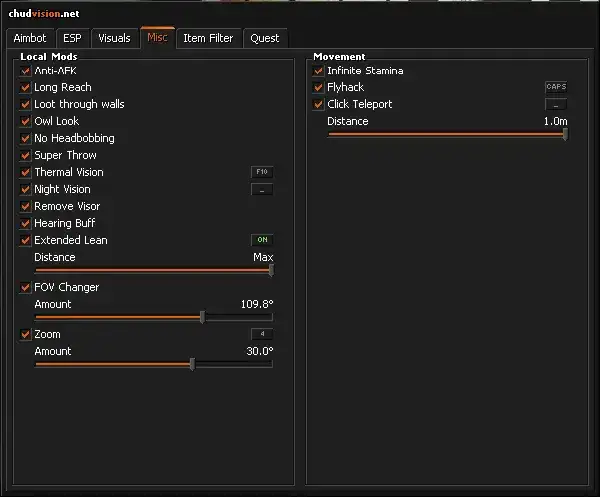Screen dimensions: 600x497
Task: Click the FOV Changer Amount slider
Action: pos(152,317)
